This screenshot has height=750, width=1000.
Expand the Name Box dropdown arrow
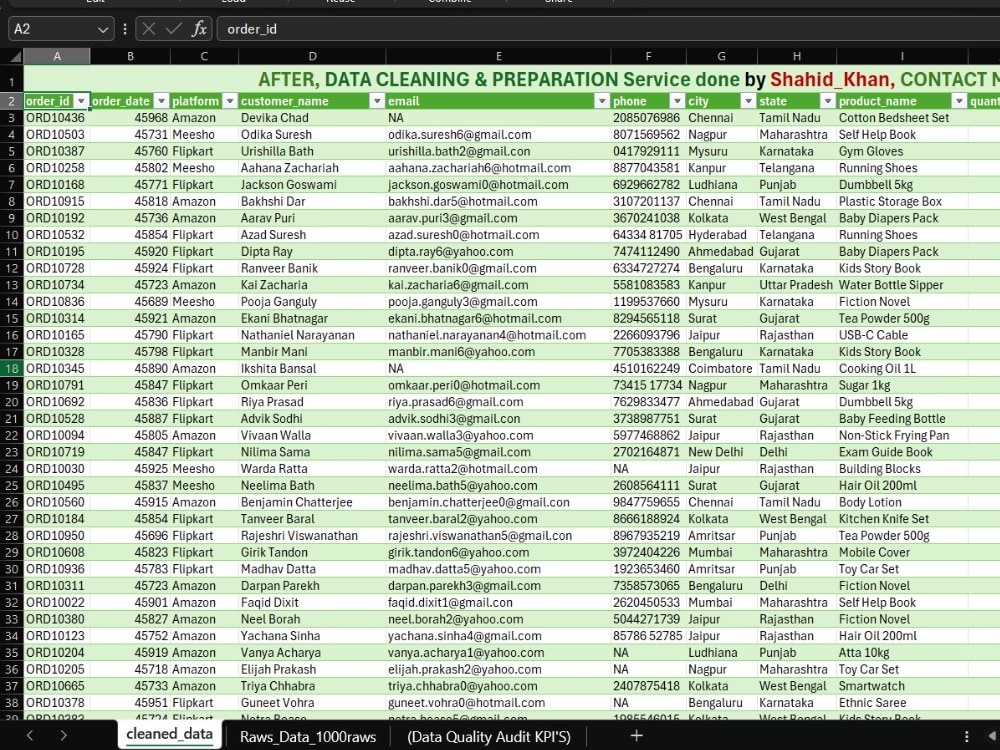pos(103,29)
